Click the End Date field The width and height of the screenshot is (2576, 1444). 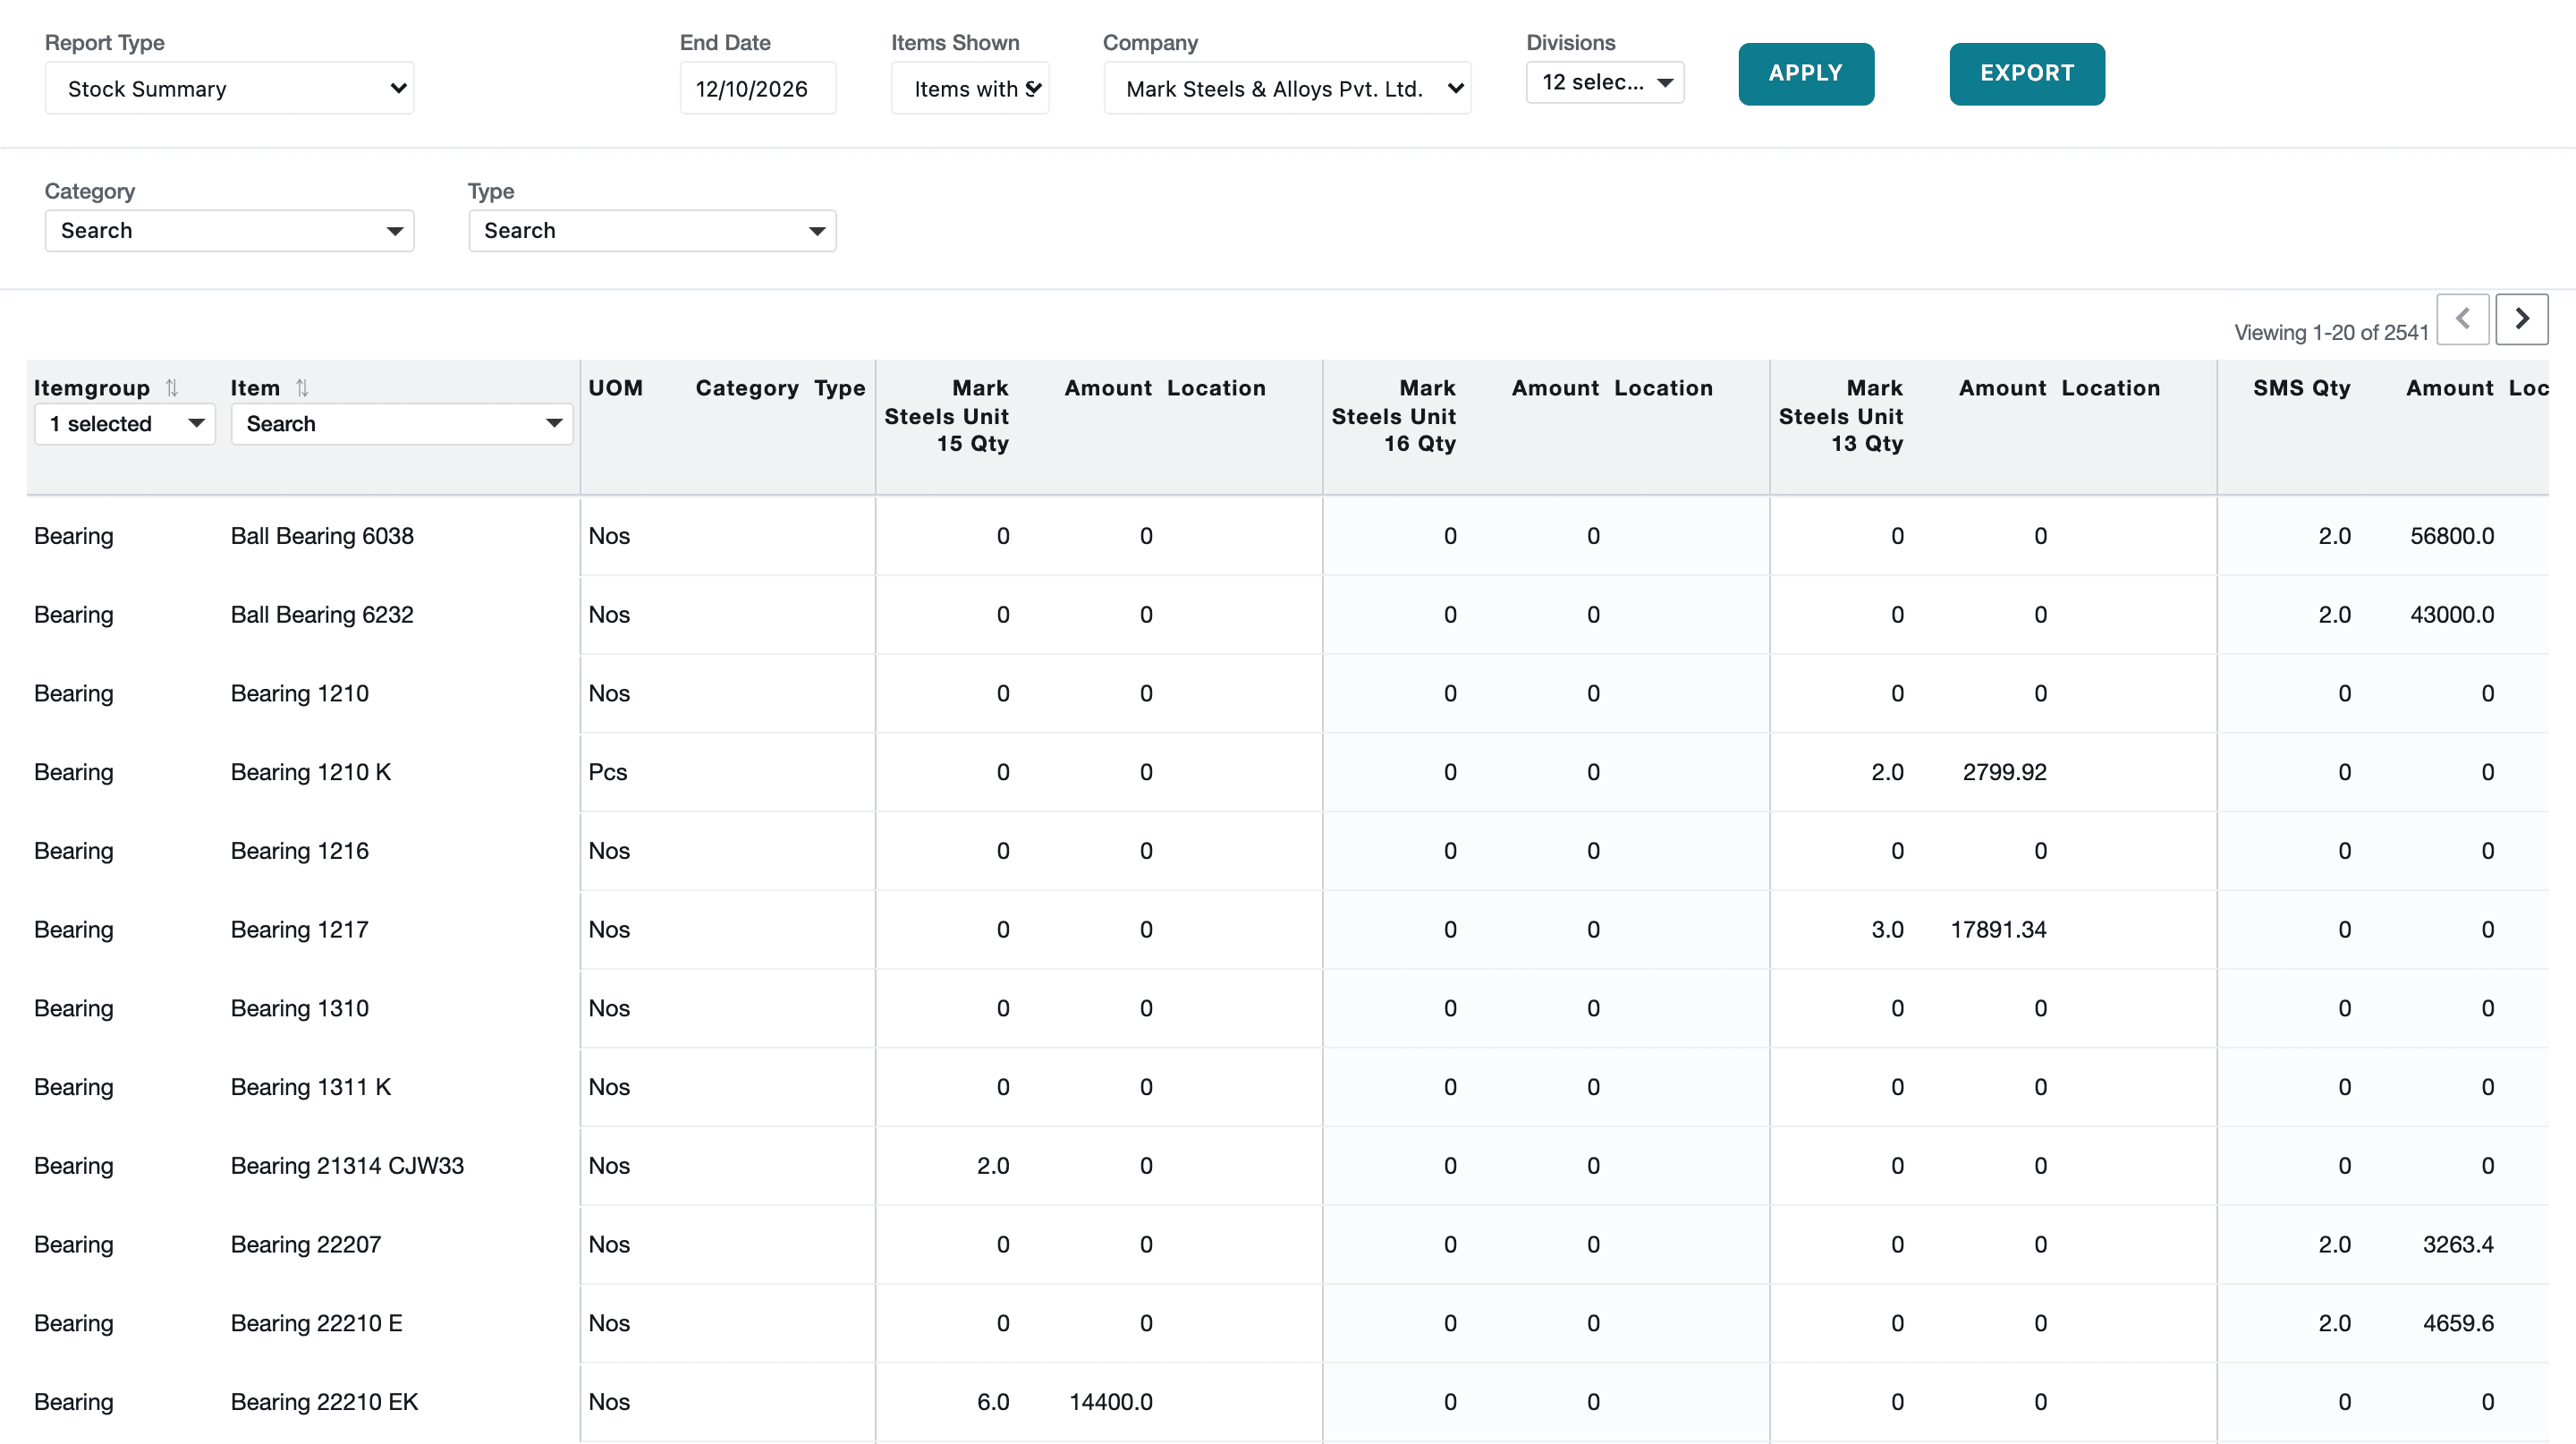758,88
